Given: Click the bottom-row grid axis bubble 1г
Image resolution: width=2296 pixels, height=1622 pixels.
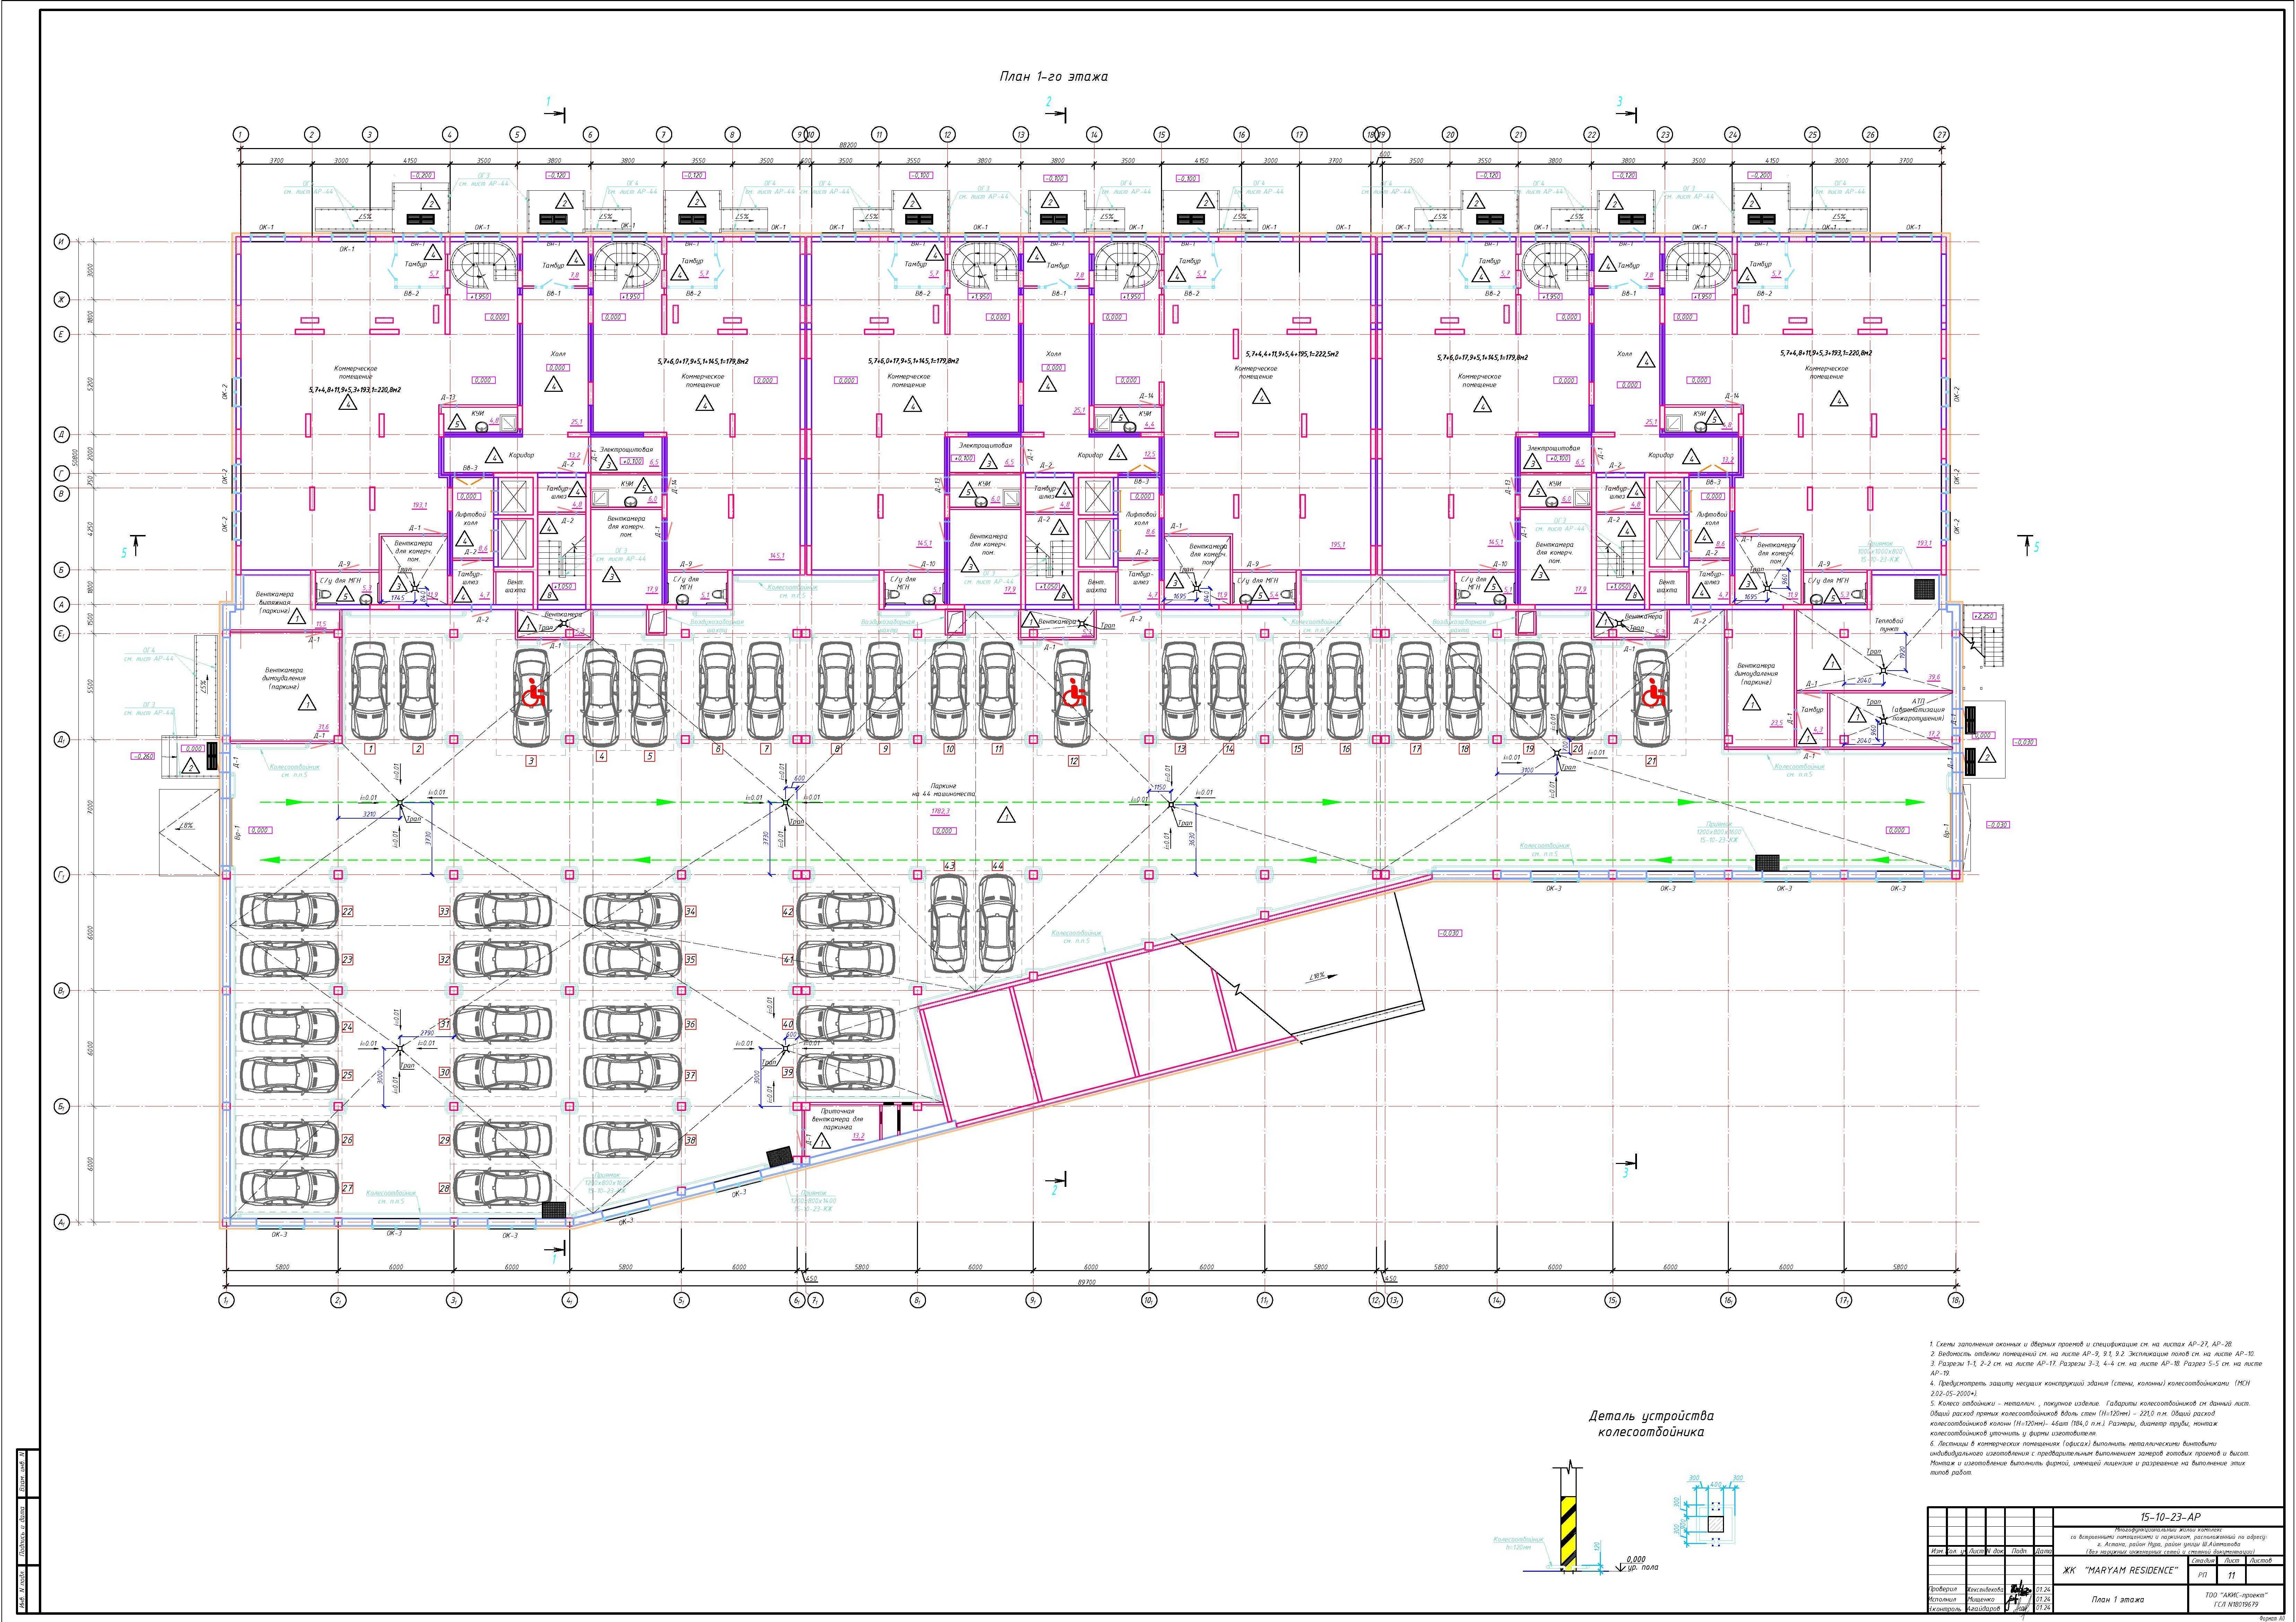Looking at the screenshot, I should (227, 1300).
